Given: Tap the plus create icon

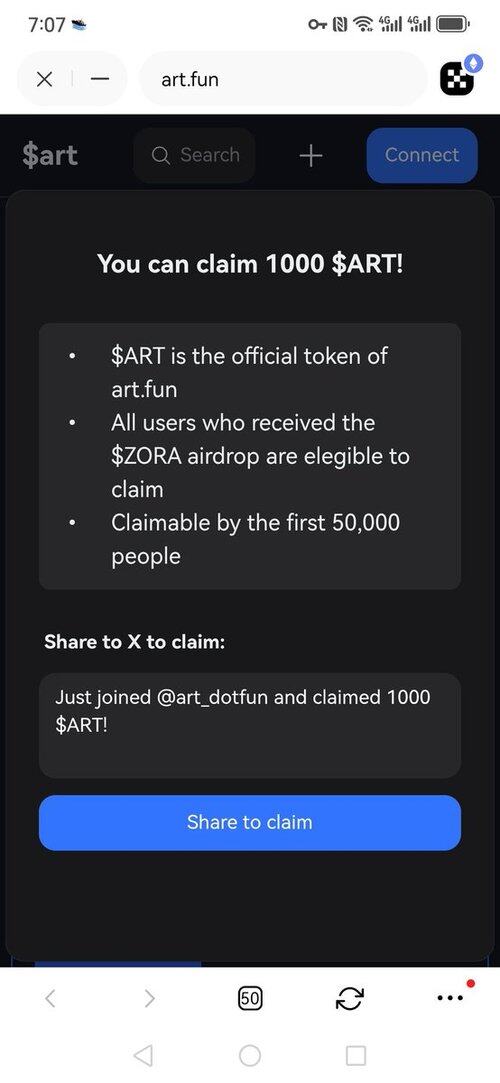Looking at the screenshot, I should tap(311, 155).
